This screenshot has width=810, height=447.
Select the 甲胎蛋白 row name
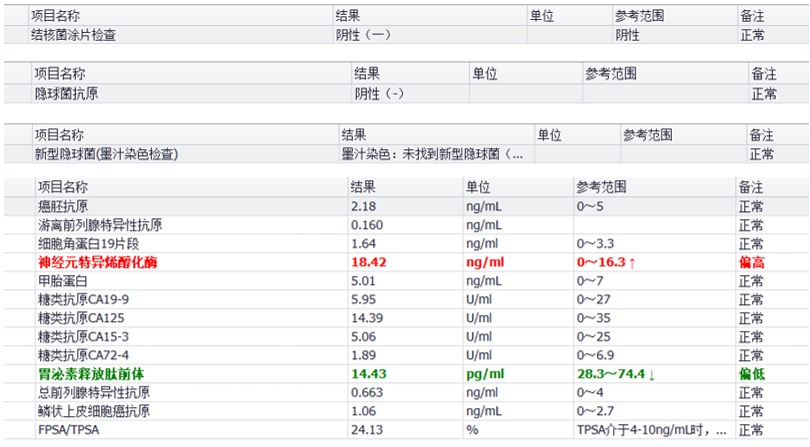(x=63, y=281)
